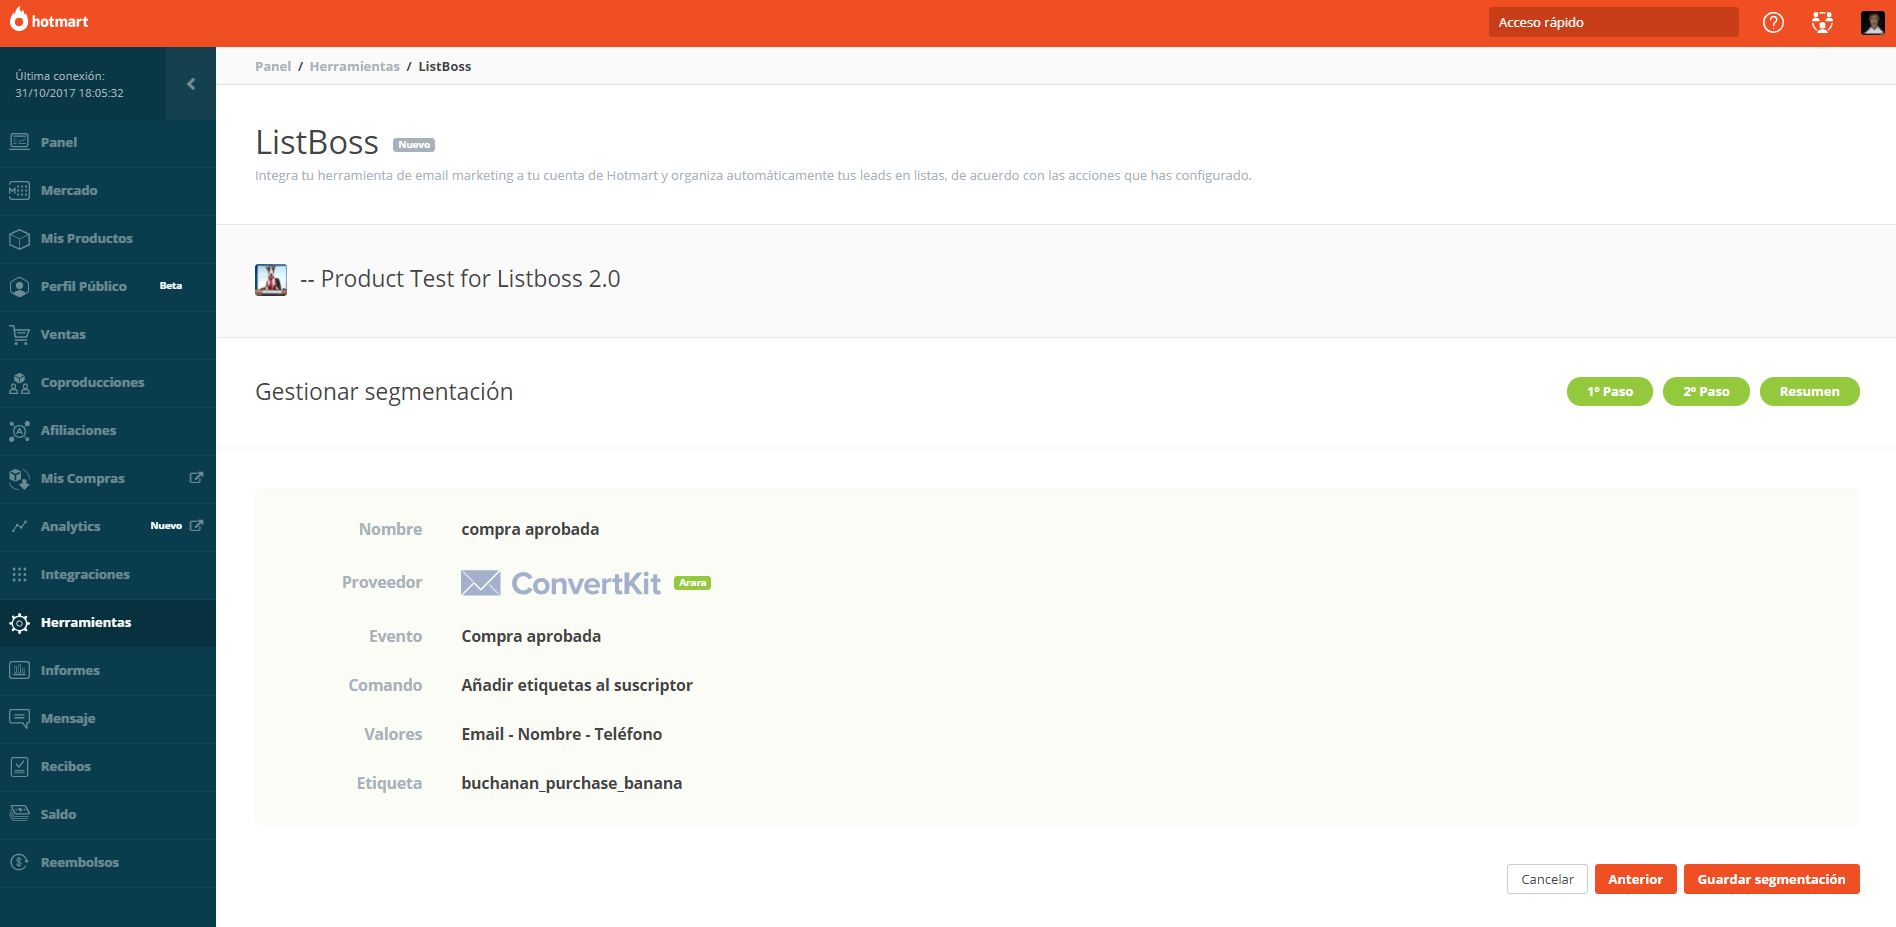
Task: Select Afiliaciones in the sidebar
Action: click(x=108, y=431)
